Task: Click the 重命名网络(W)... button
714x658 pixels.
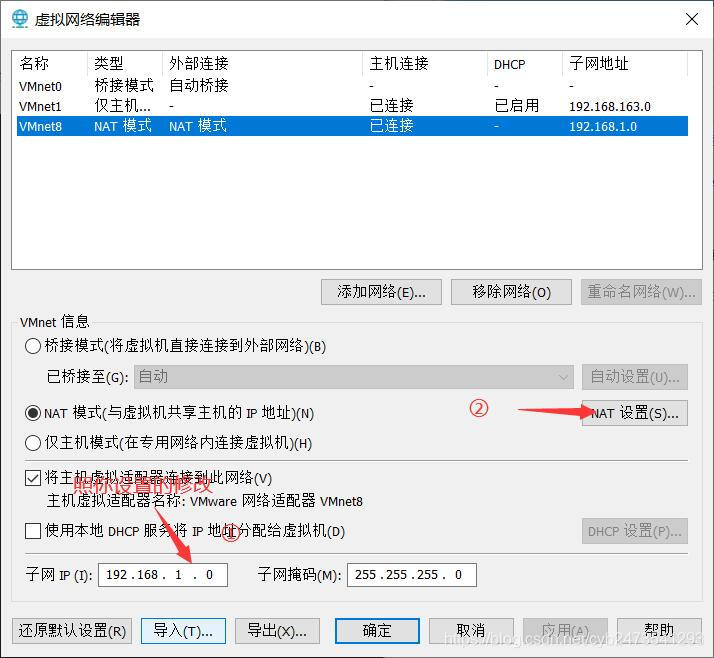Action: [x=641, y=292]
